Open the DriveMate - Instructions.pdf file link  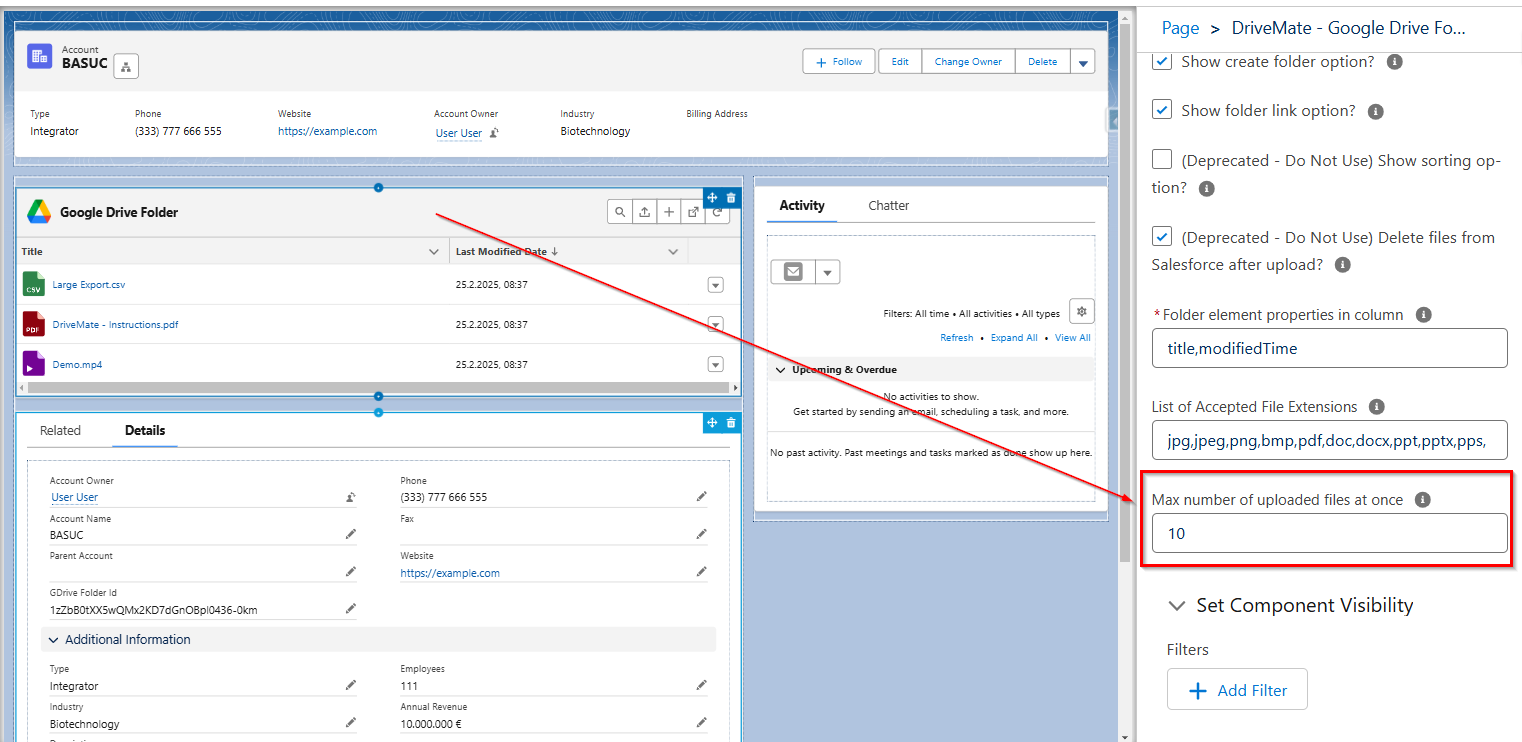pos(115,325)
